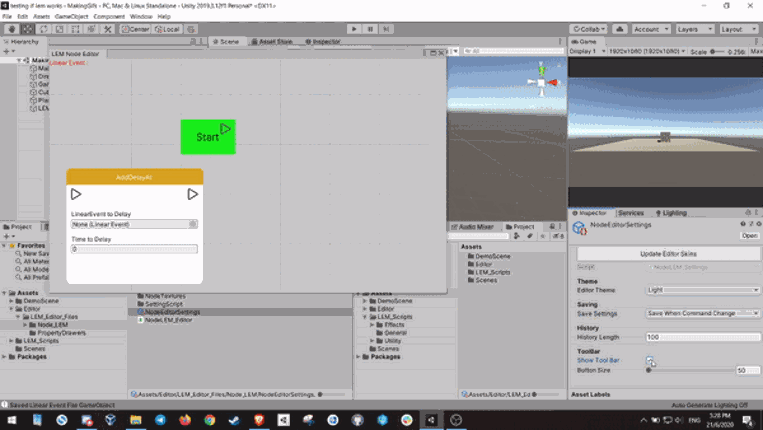Image resolution: width=763 pixels, height=430 pixels.
Task: Open Steam from the taskbar
Action: [x=235, y=420]
